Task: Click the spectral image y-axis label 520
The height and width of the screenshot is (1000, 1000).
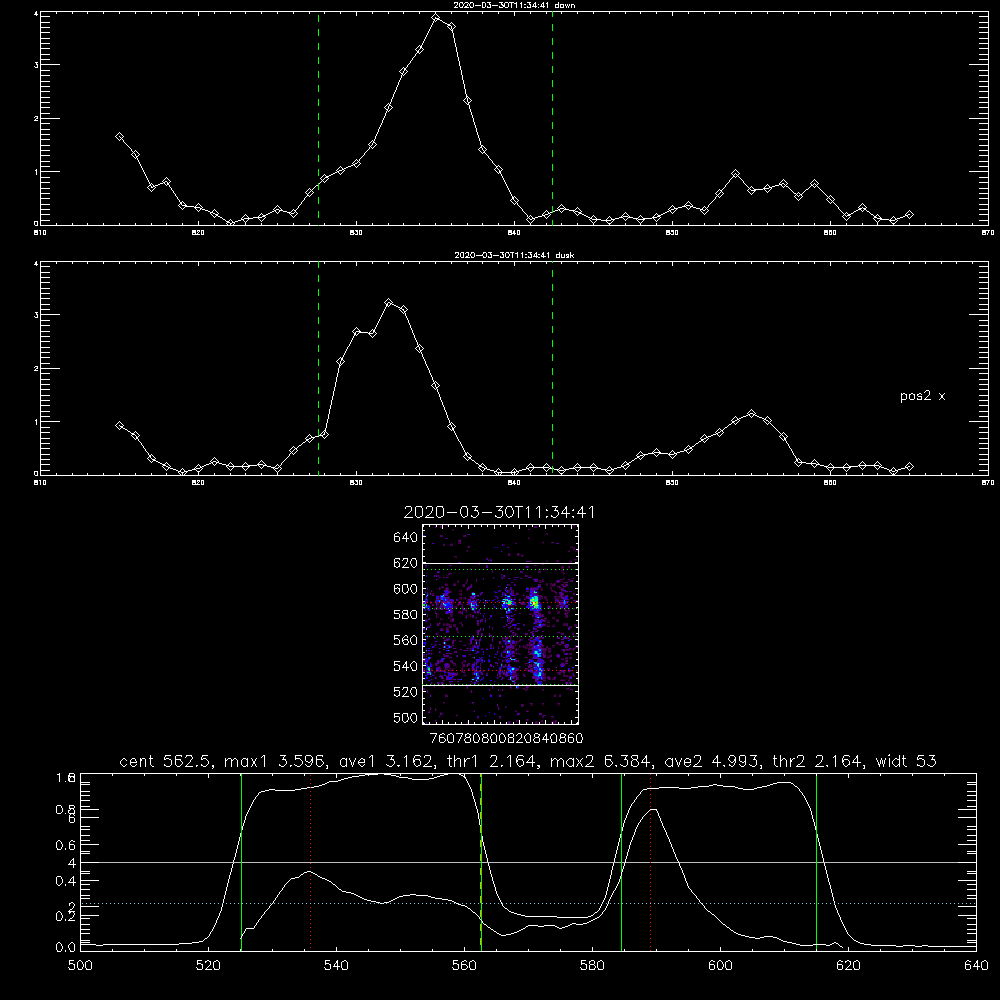Action: coord(405,692)
